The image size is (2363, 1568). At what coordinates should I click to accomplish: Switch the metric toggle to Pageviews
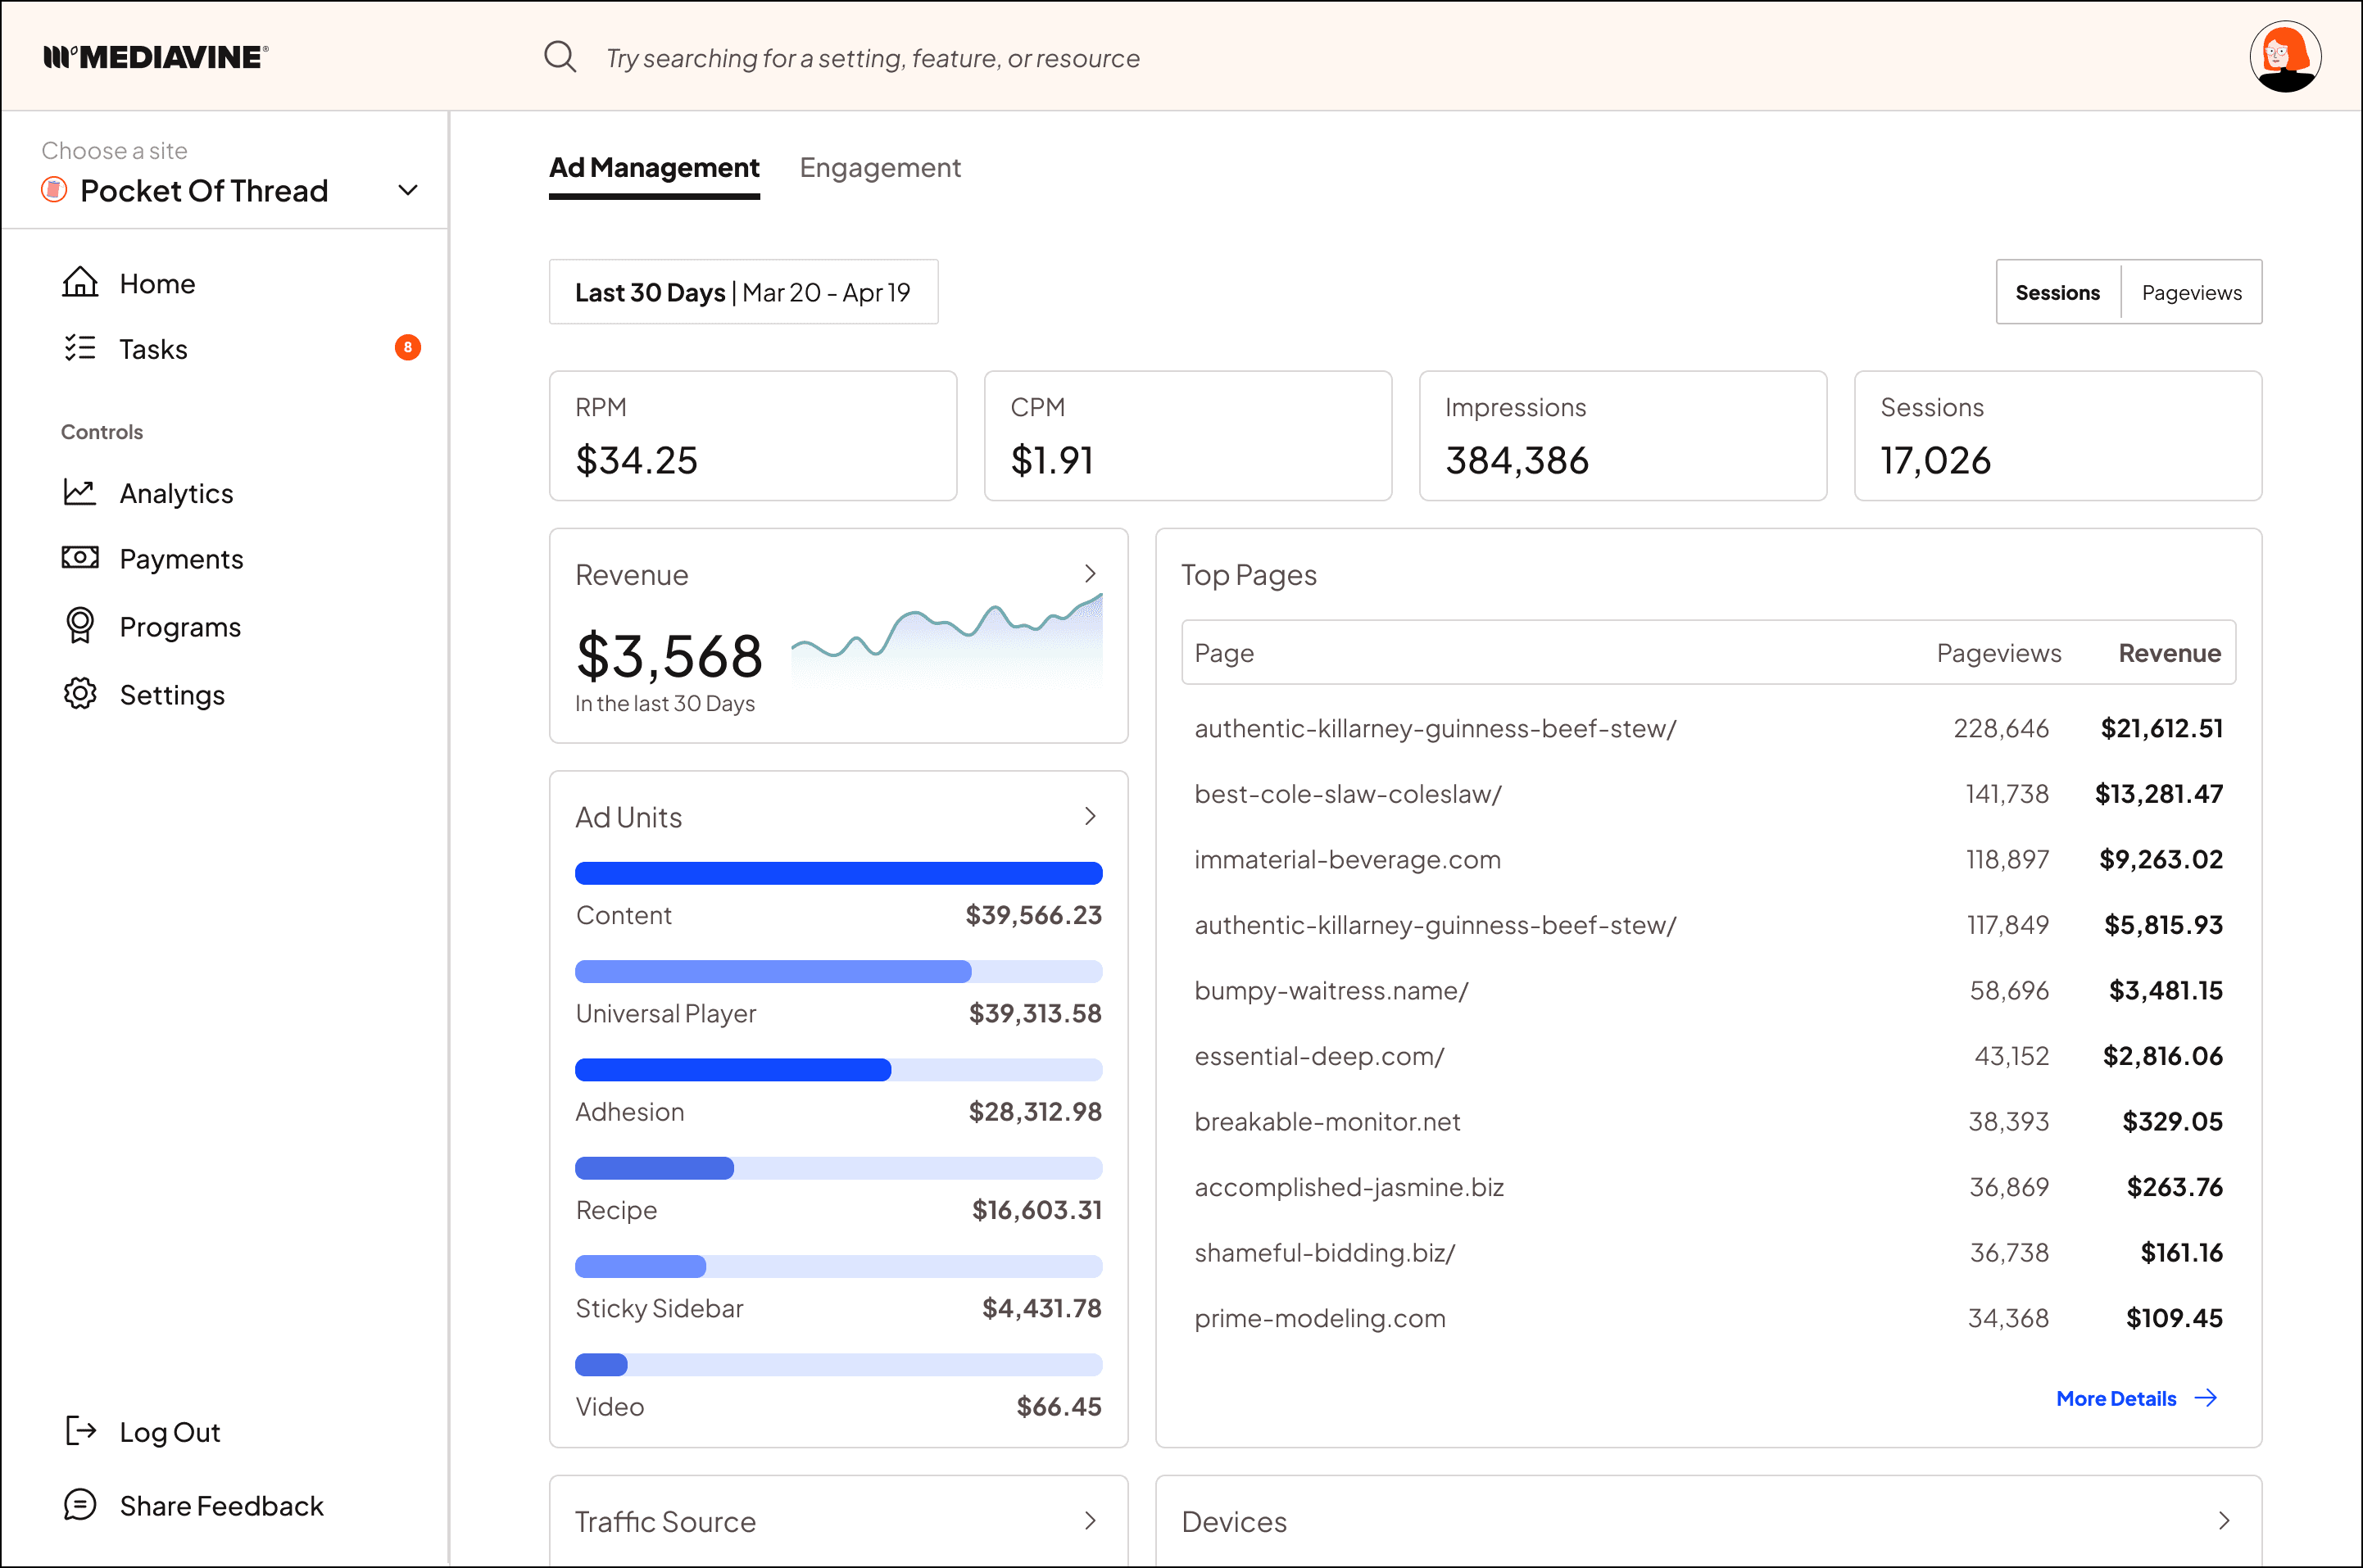coord(2191,292)
